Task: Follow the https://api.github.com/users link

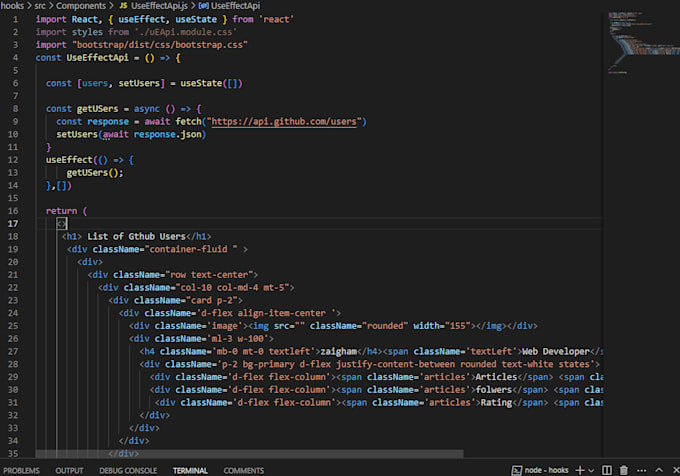Action: pos(284,121)
